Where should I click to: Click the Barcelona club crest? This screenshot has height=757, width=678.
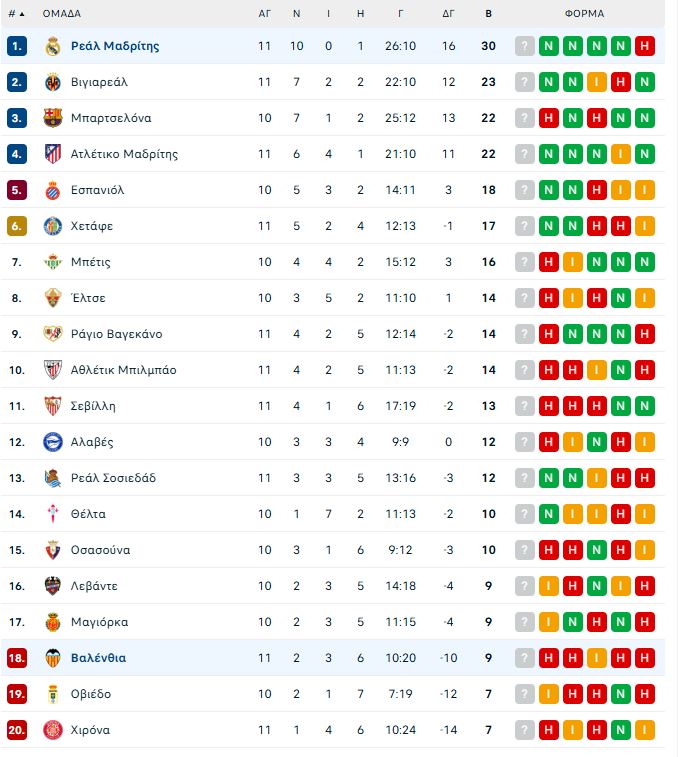53,118
